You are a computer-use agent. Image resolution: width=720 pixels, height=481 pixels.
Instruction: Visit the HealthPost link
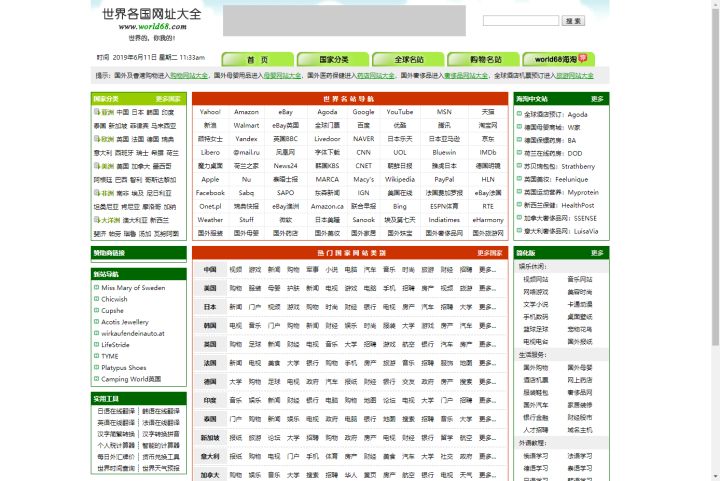[559, 205]
